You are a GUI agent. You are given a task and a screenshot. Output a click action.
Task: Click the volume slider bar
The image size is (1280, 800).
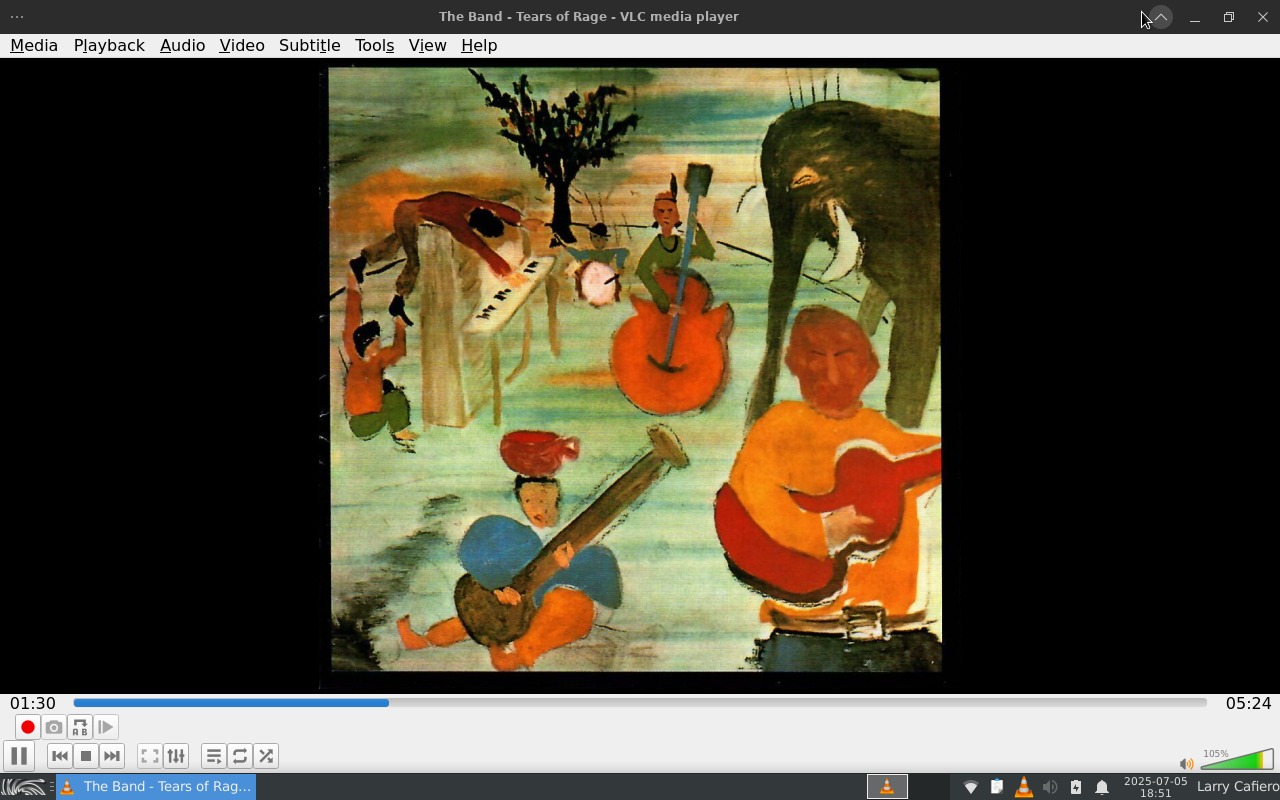tap(1236, 761)
